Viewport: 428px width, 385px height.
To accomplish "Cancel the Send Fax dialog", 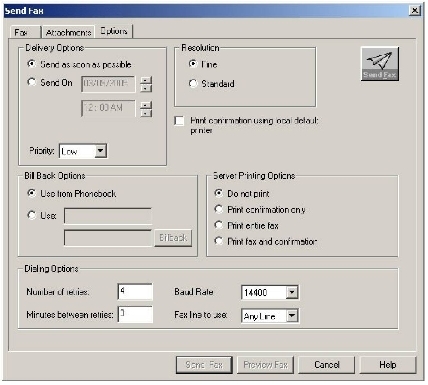I will (327, 365).
